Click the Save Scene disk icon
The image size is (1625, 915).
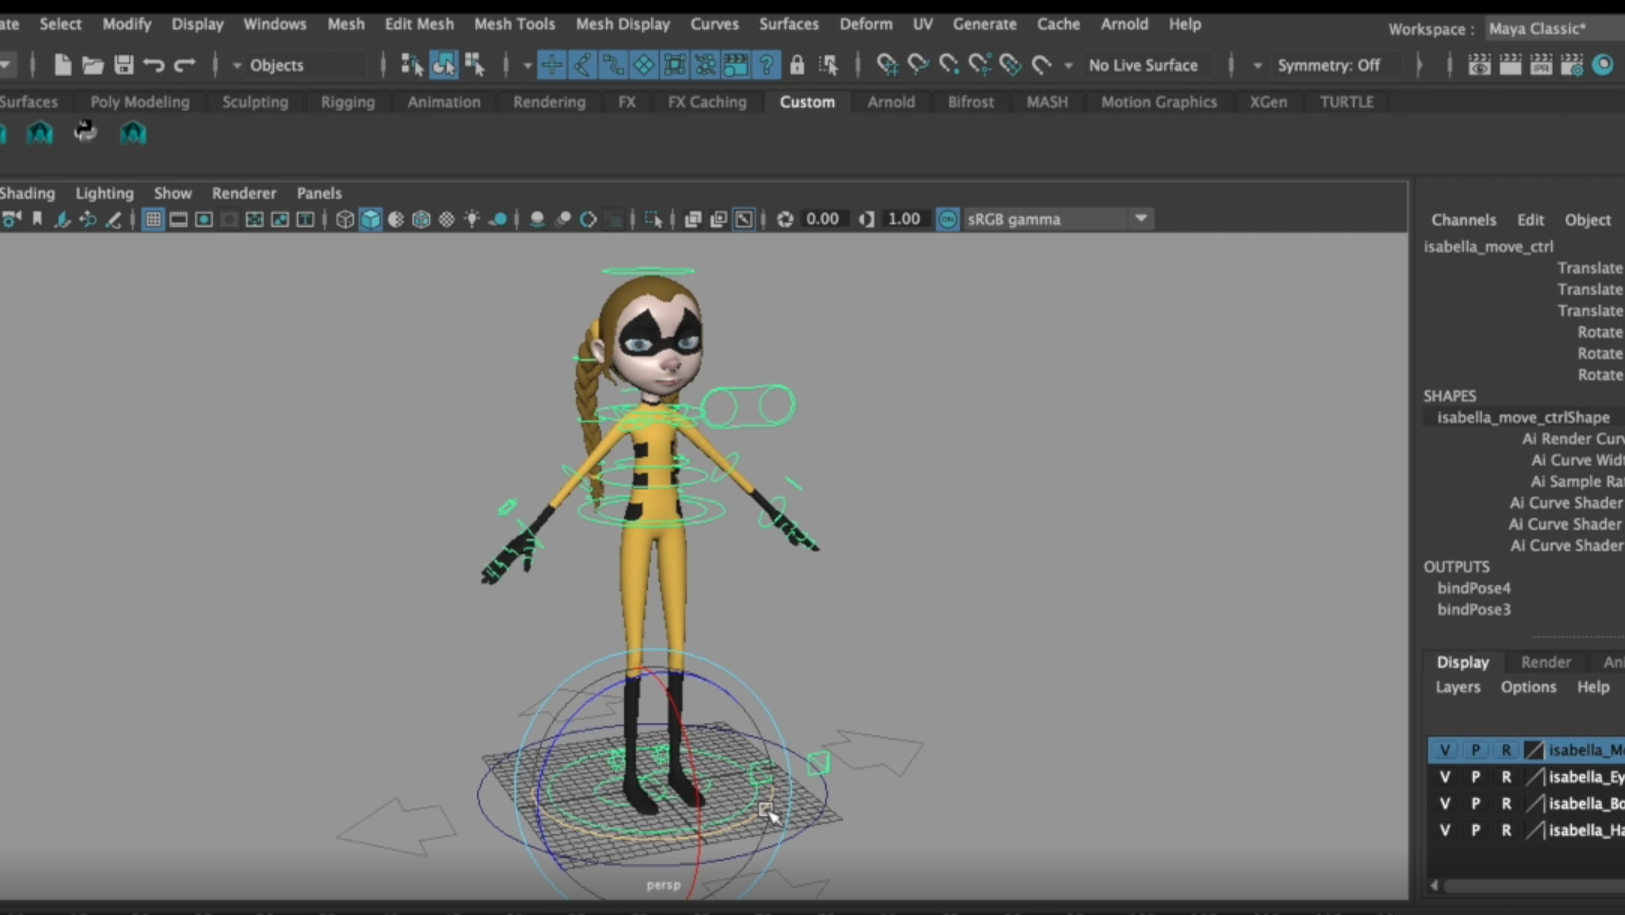pyautogui.click(x=124, y=65)
